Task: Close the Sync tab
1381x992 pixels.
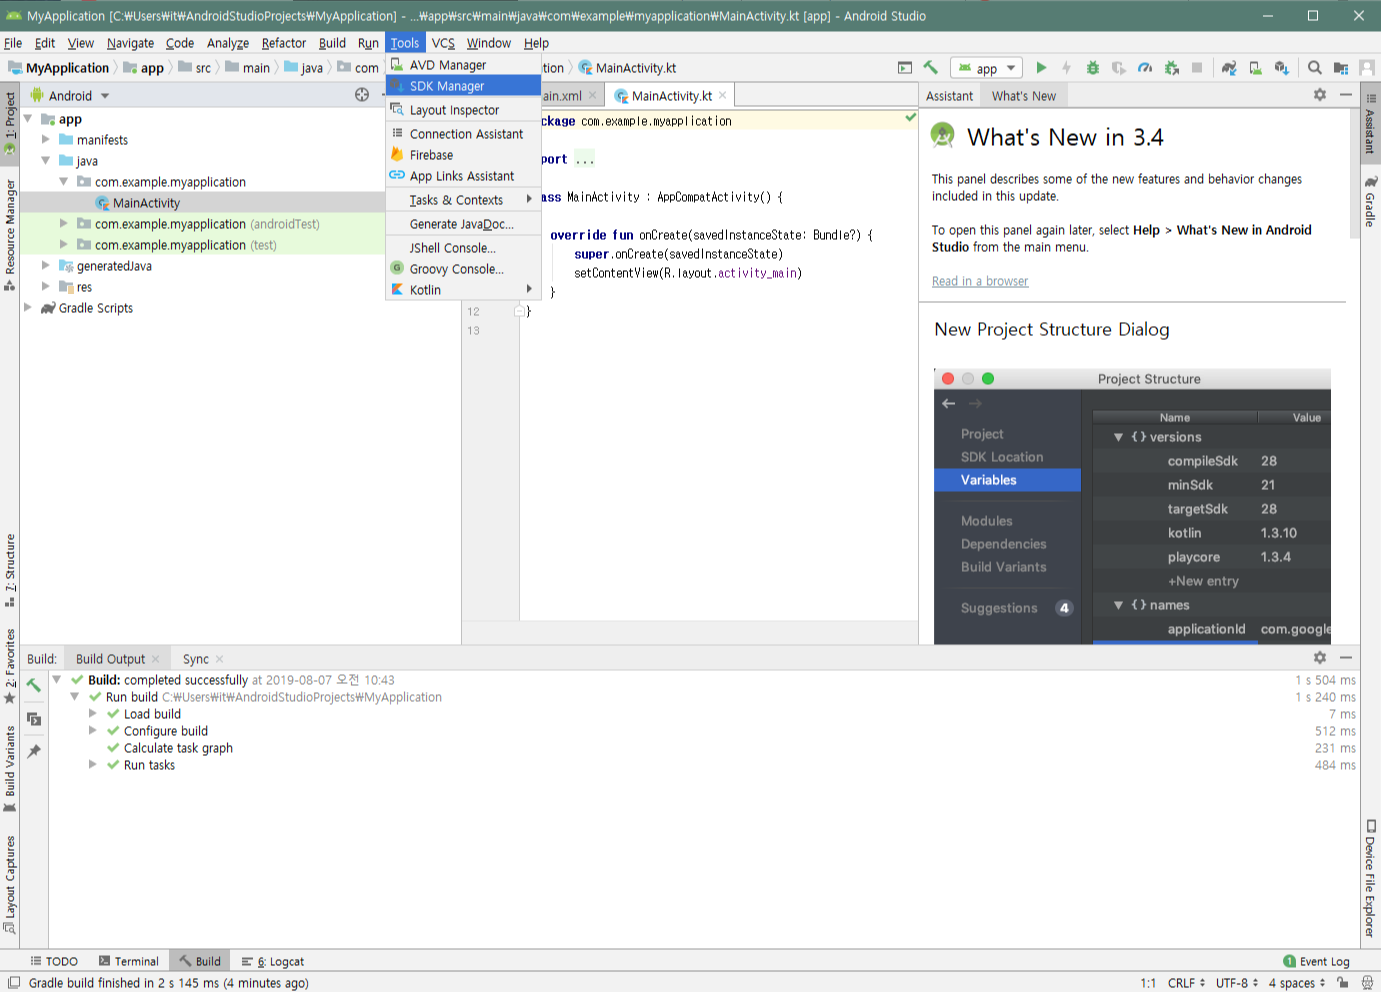Action: click(219, 659)
